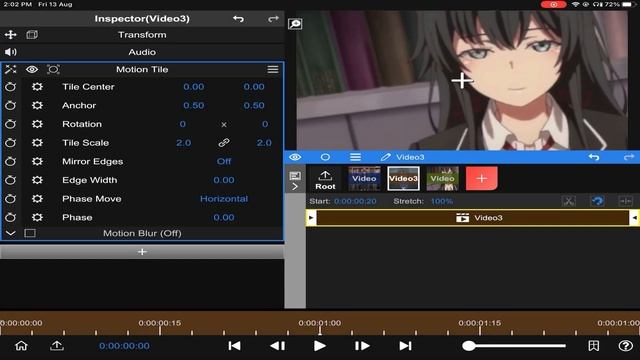Open gear options for Phase Move

(x=37, y=199)
